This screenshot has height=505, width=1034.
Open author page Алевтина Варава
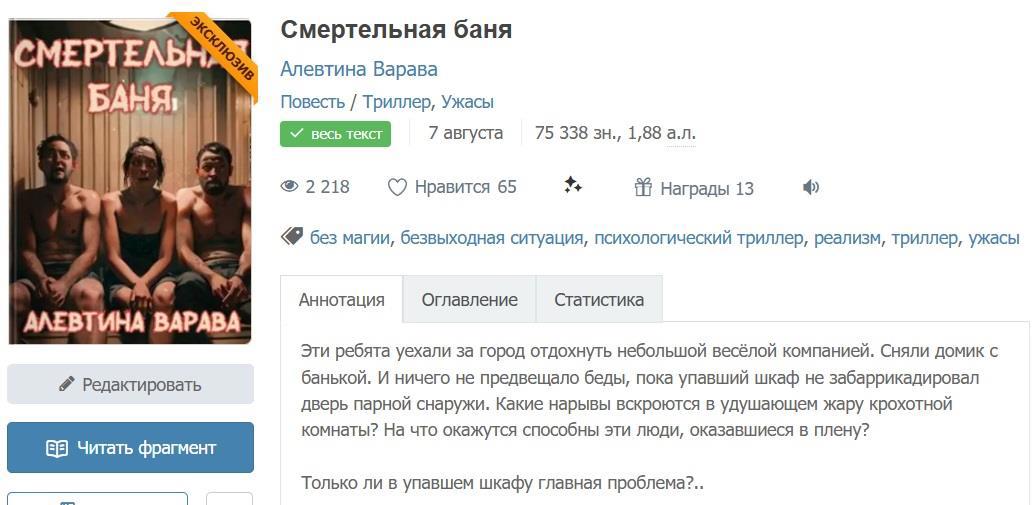(x=359, y=69)
